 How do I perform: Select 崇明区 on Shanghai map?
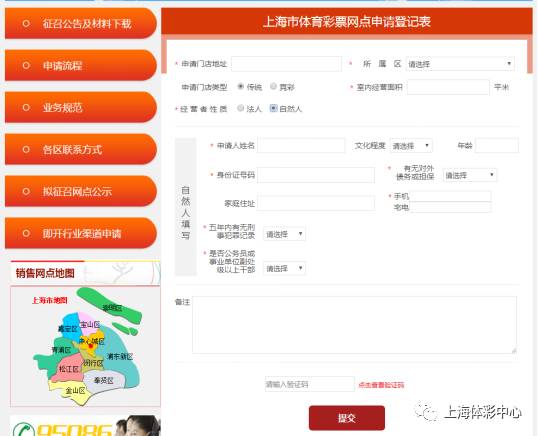[x=112, y=308]
